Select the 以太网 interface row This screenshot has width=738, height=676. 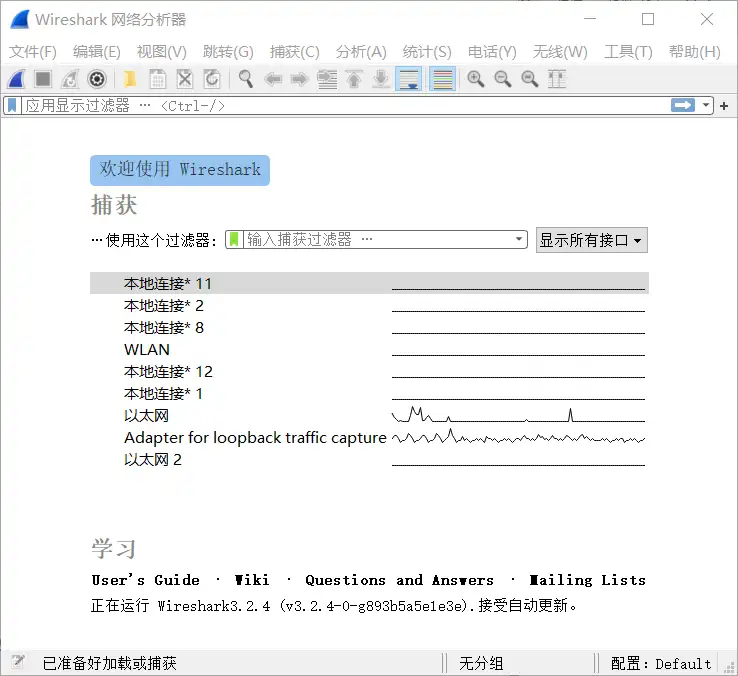pos(147,416)
